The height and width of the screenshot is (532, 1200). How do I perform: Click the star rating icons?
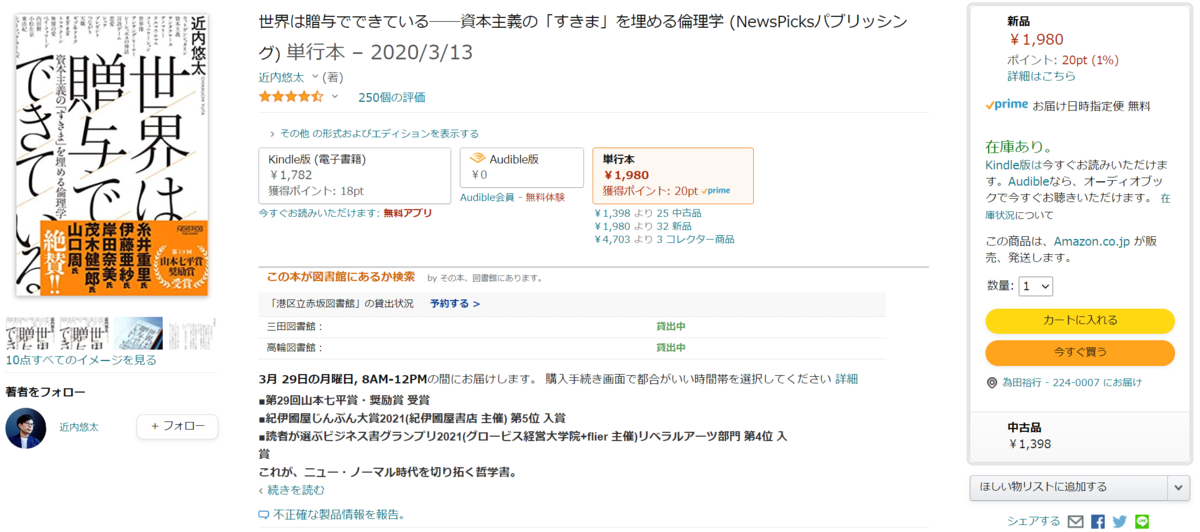coord(291,97)
